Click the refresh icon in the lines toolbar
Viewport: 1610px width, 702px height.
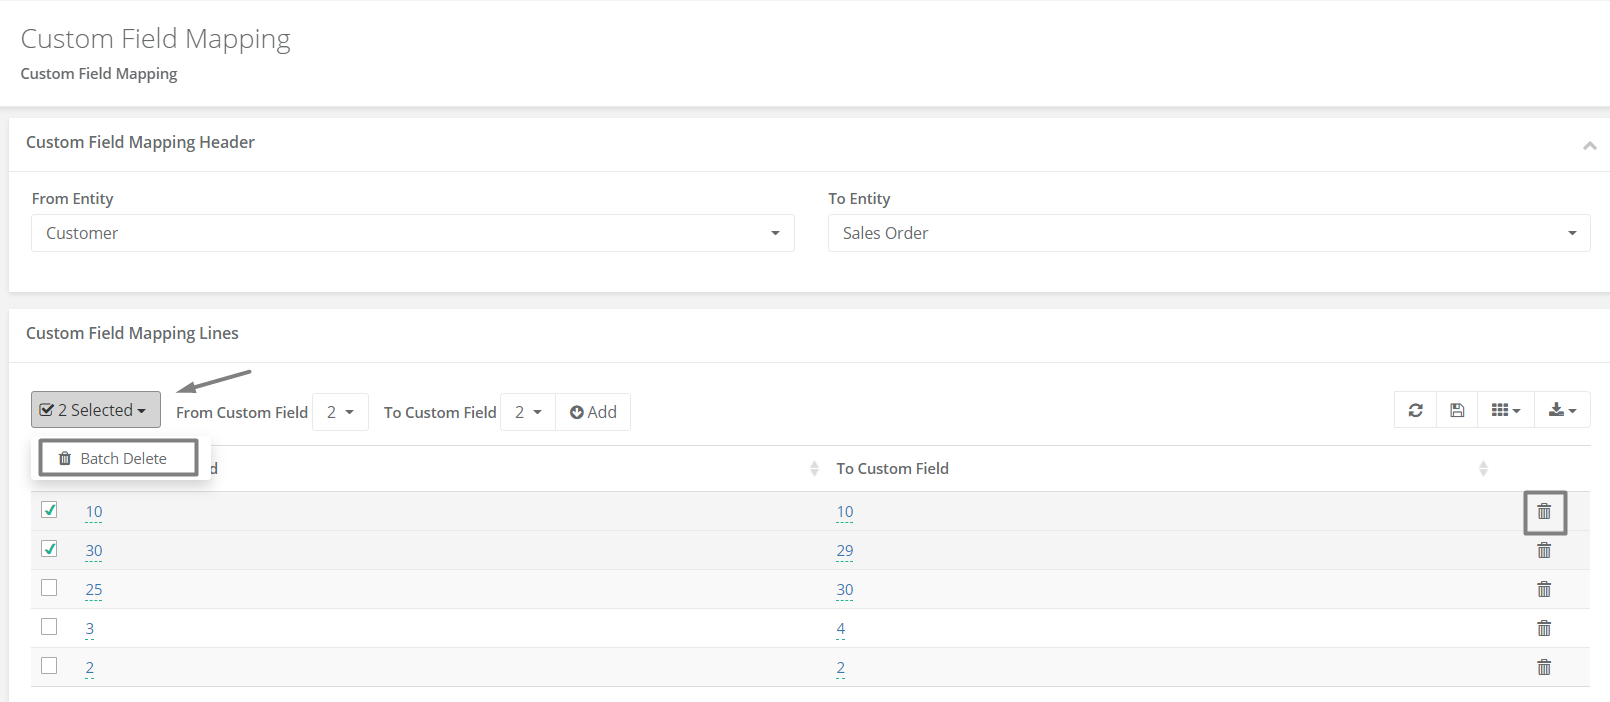tap(1415, 410)
